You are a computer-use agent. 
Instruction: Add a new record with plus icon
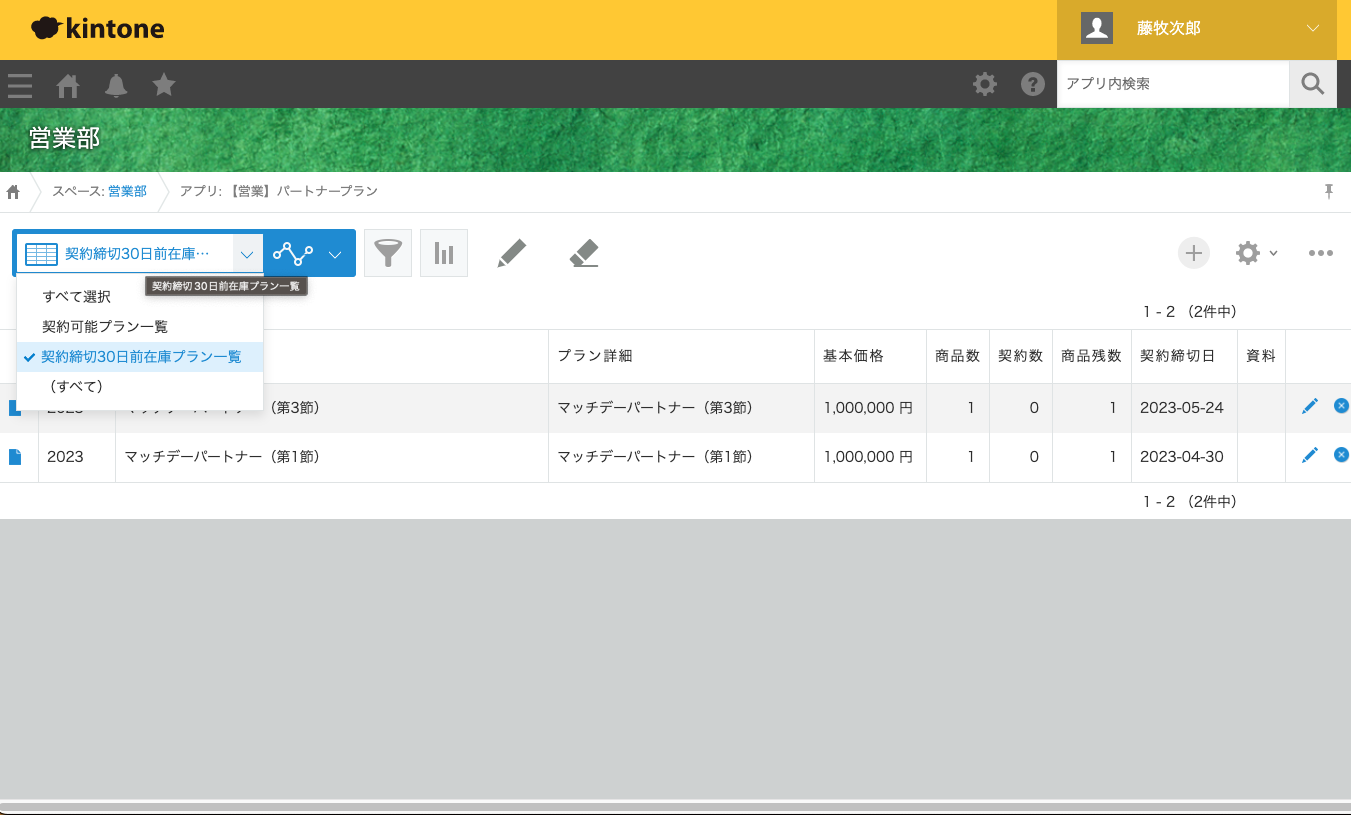(x=1193, y=253)
